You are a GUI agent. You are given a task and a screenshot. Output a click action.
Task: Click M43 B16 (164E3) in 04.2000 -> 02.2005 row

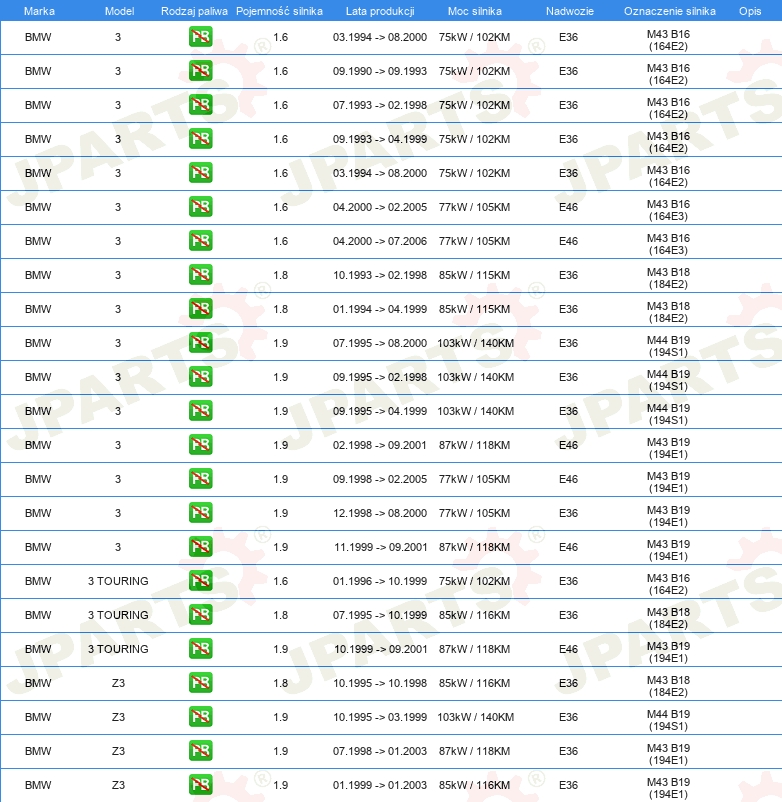pos(668,210)
